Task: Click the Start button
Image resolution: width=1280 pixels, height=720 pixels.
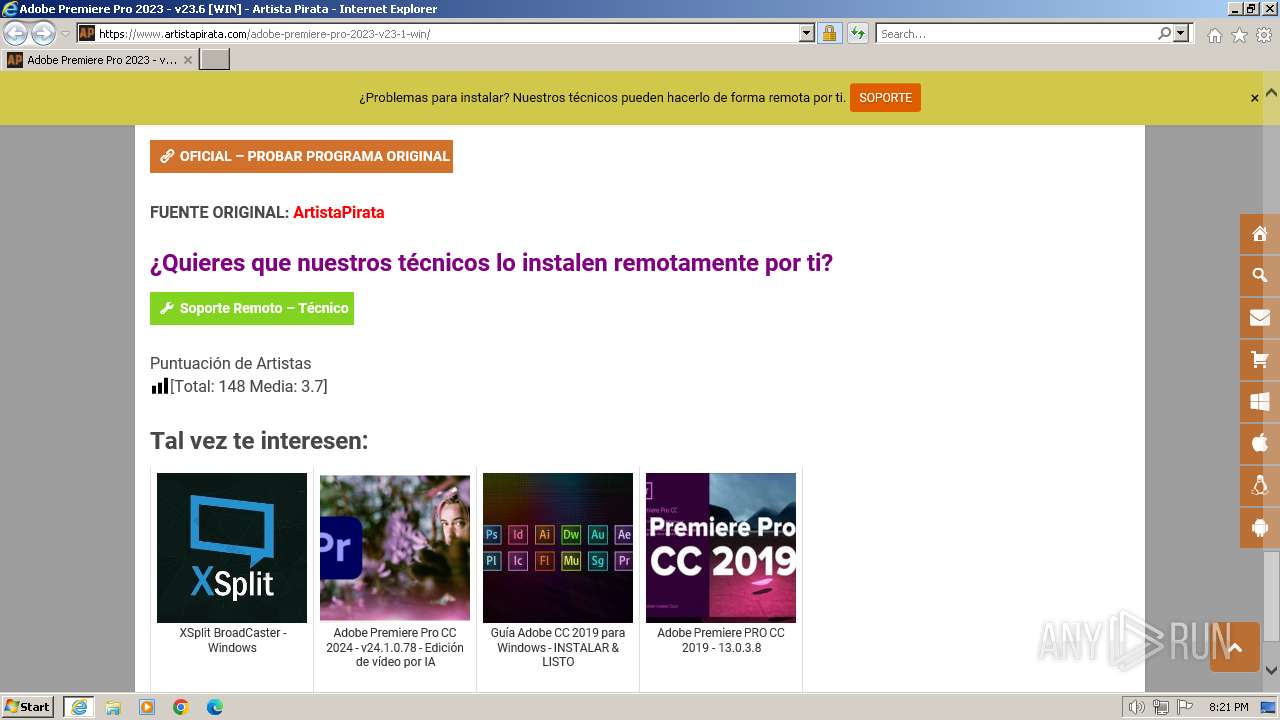Action: pos(28,707)
